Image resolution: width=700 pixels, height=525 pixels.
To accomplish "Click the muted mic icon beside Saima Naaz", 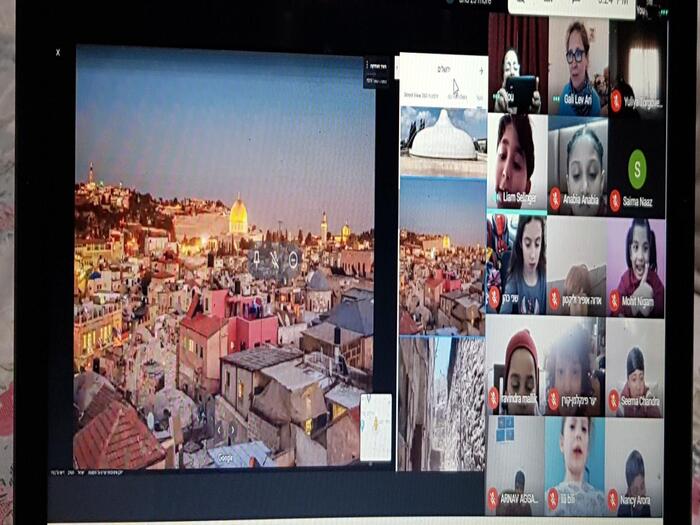I will click(615, 200).
